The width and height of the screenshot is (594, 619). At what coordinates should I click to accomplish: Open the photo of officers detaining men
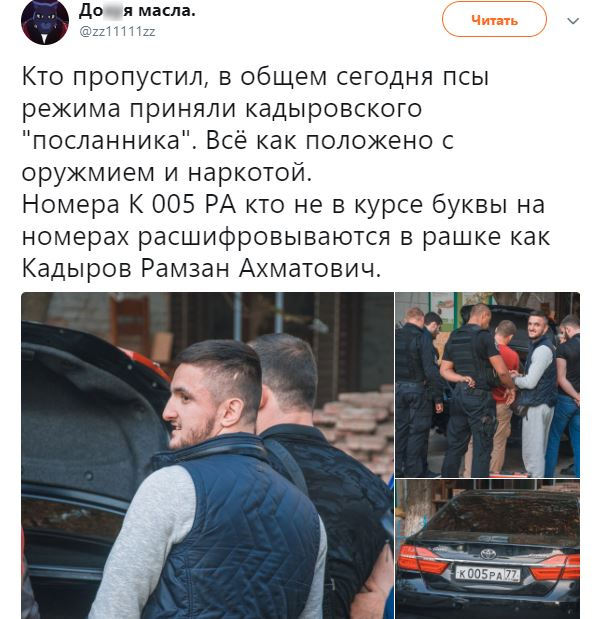(x=488, y=385)
